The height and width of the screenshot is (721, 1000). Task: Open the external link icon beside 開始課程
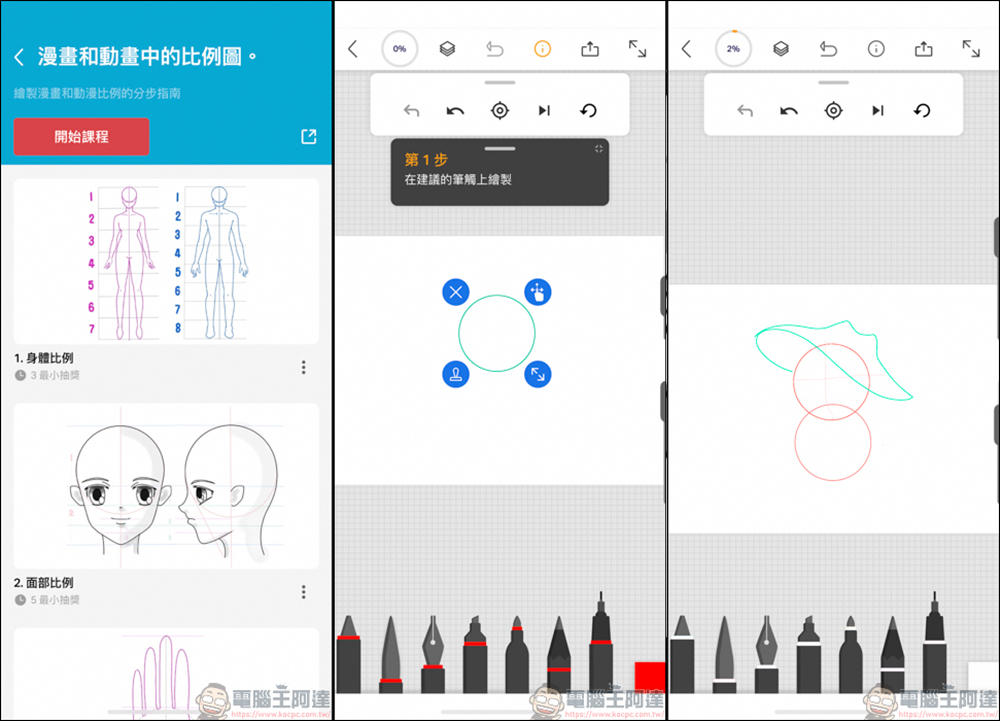[309, 136]
